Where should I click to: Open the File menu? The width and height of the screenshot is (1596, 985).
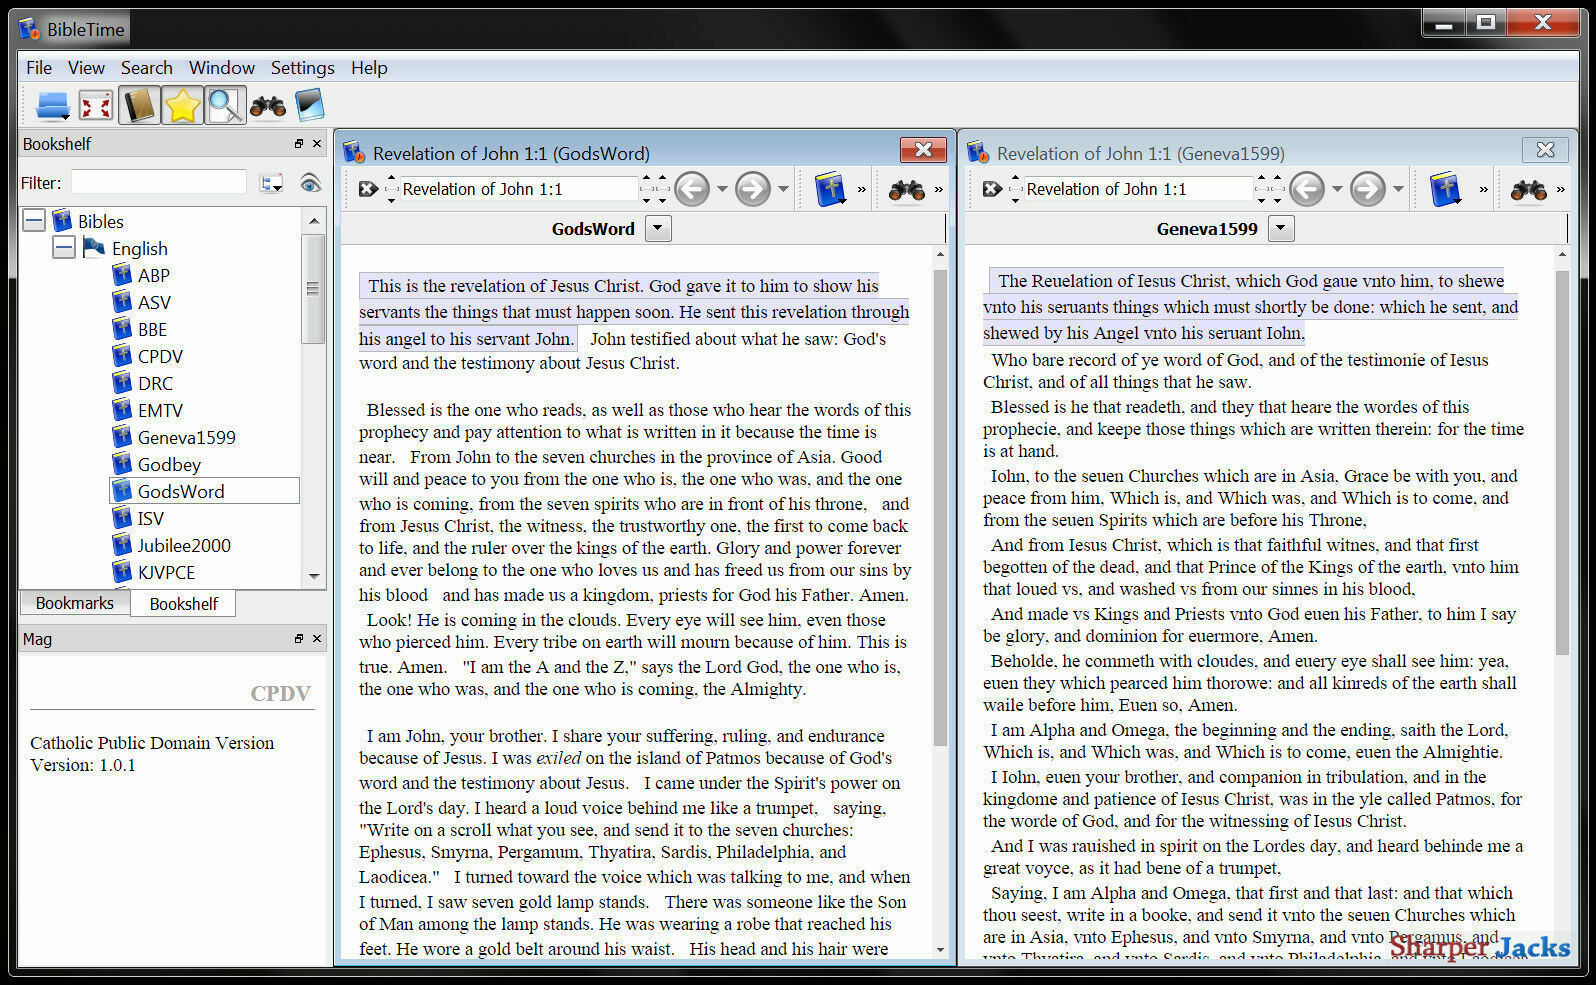39,68
